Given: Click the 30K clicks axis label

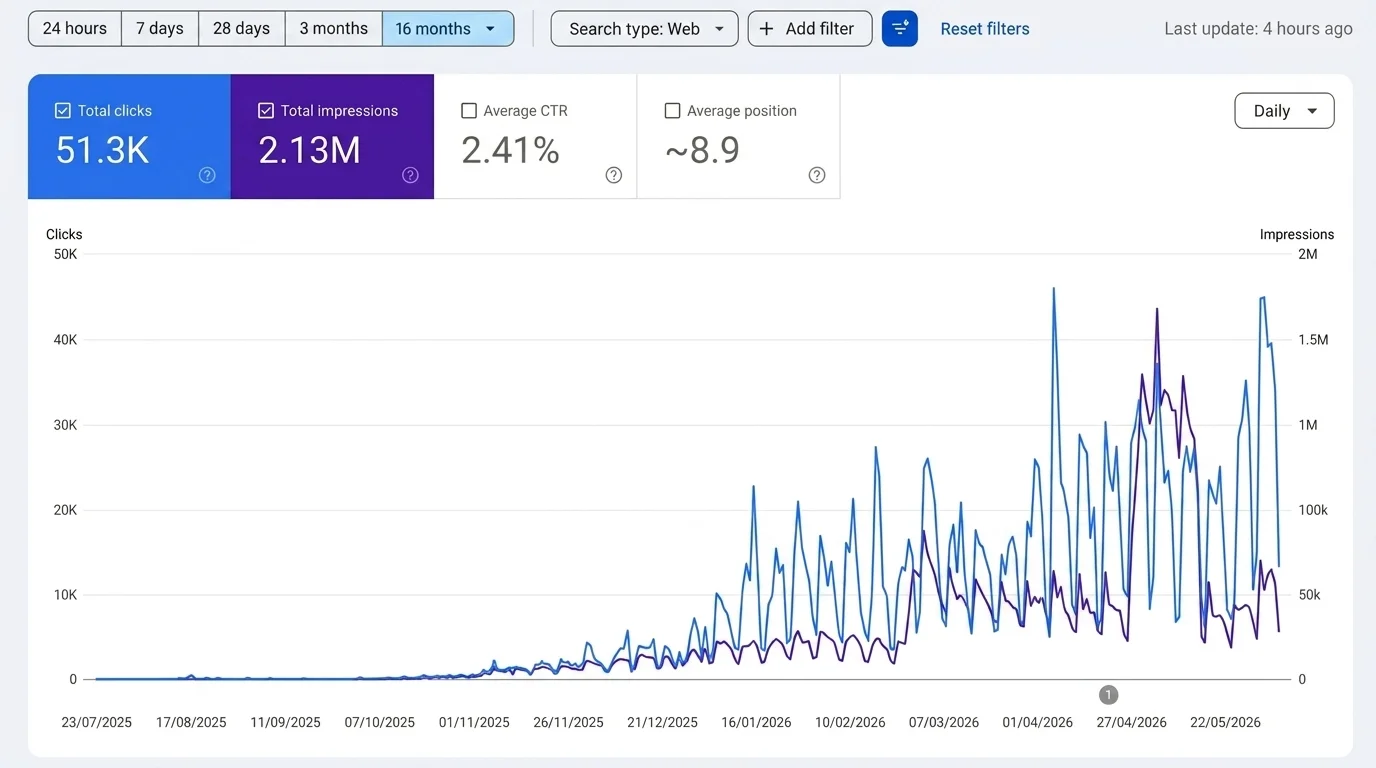Looking at the screenshot, I should pos(65,425).
